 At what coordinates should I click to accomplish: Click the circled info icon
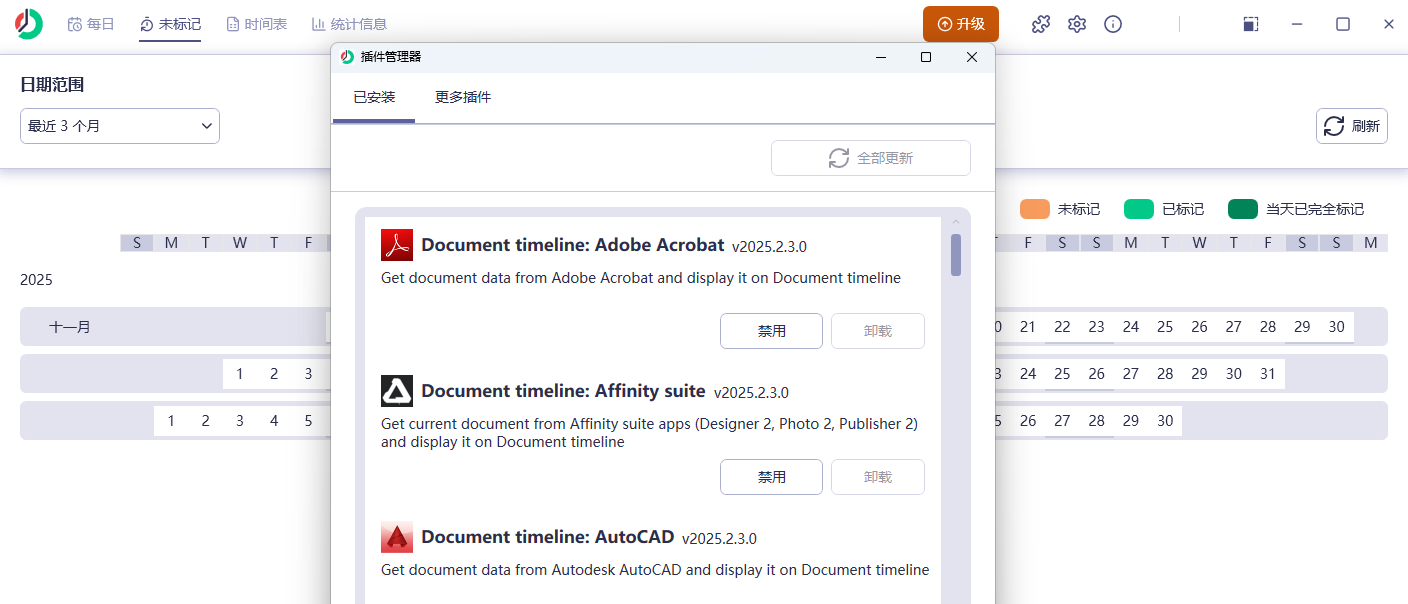click(1112, 23)
